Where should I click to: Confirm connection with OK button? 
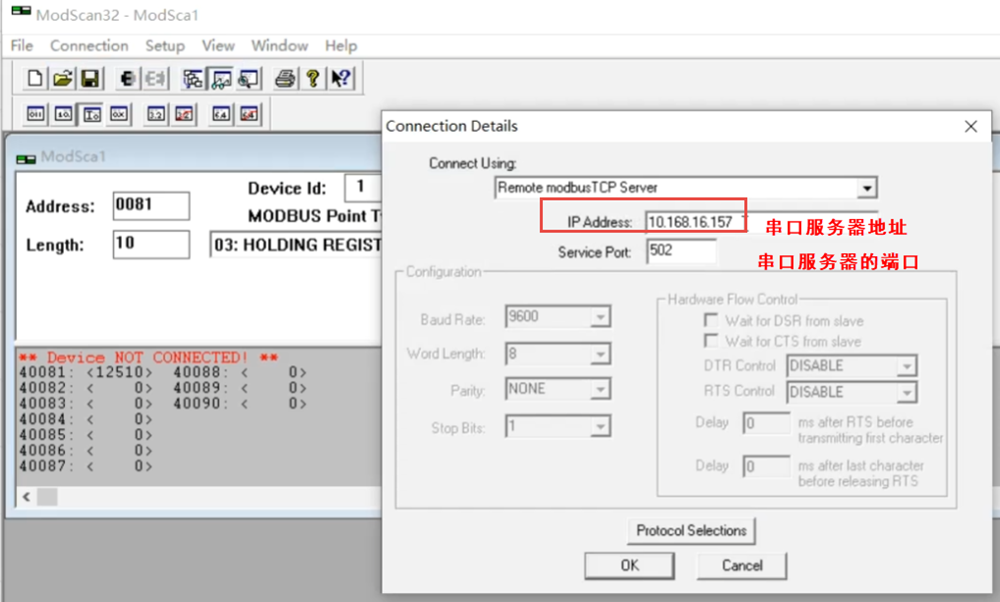(629, 566)
